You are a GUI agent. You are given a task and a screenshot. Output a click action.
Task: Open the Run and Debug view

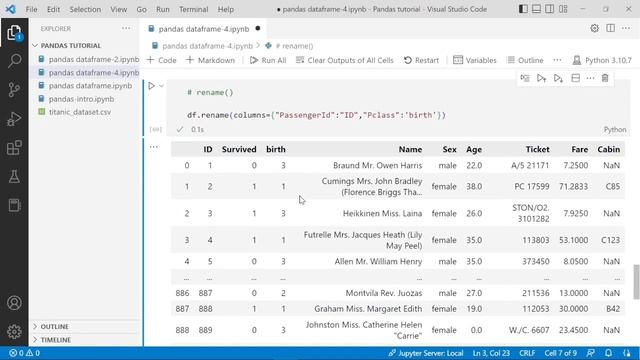pyautogui.click(x=14, y=119)
